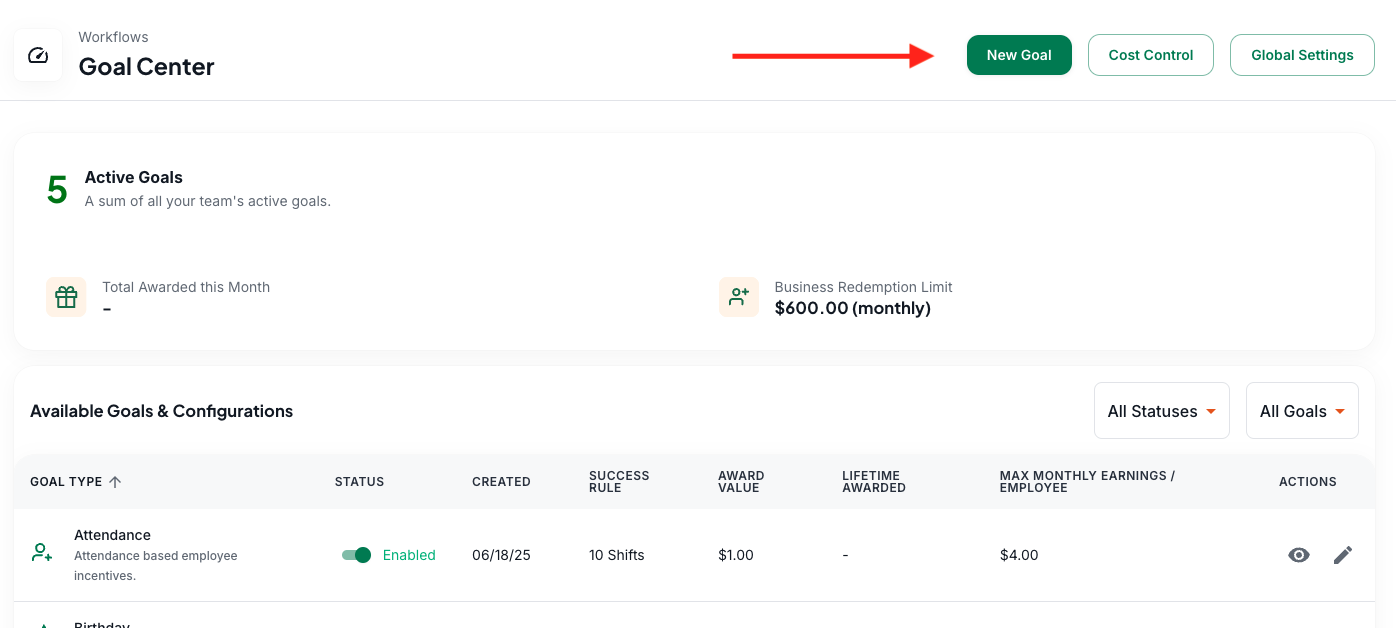
Task: Click the Available Goals & Configurations heading
Action: [162, 411]
